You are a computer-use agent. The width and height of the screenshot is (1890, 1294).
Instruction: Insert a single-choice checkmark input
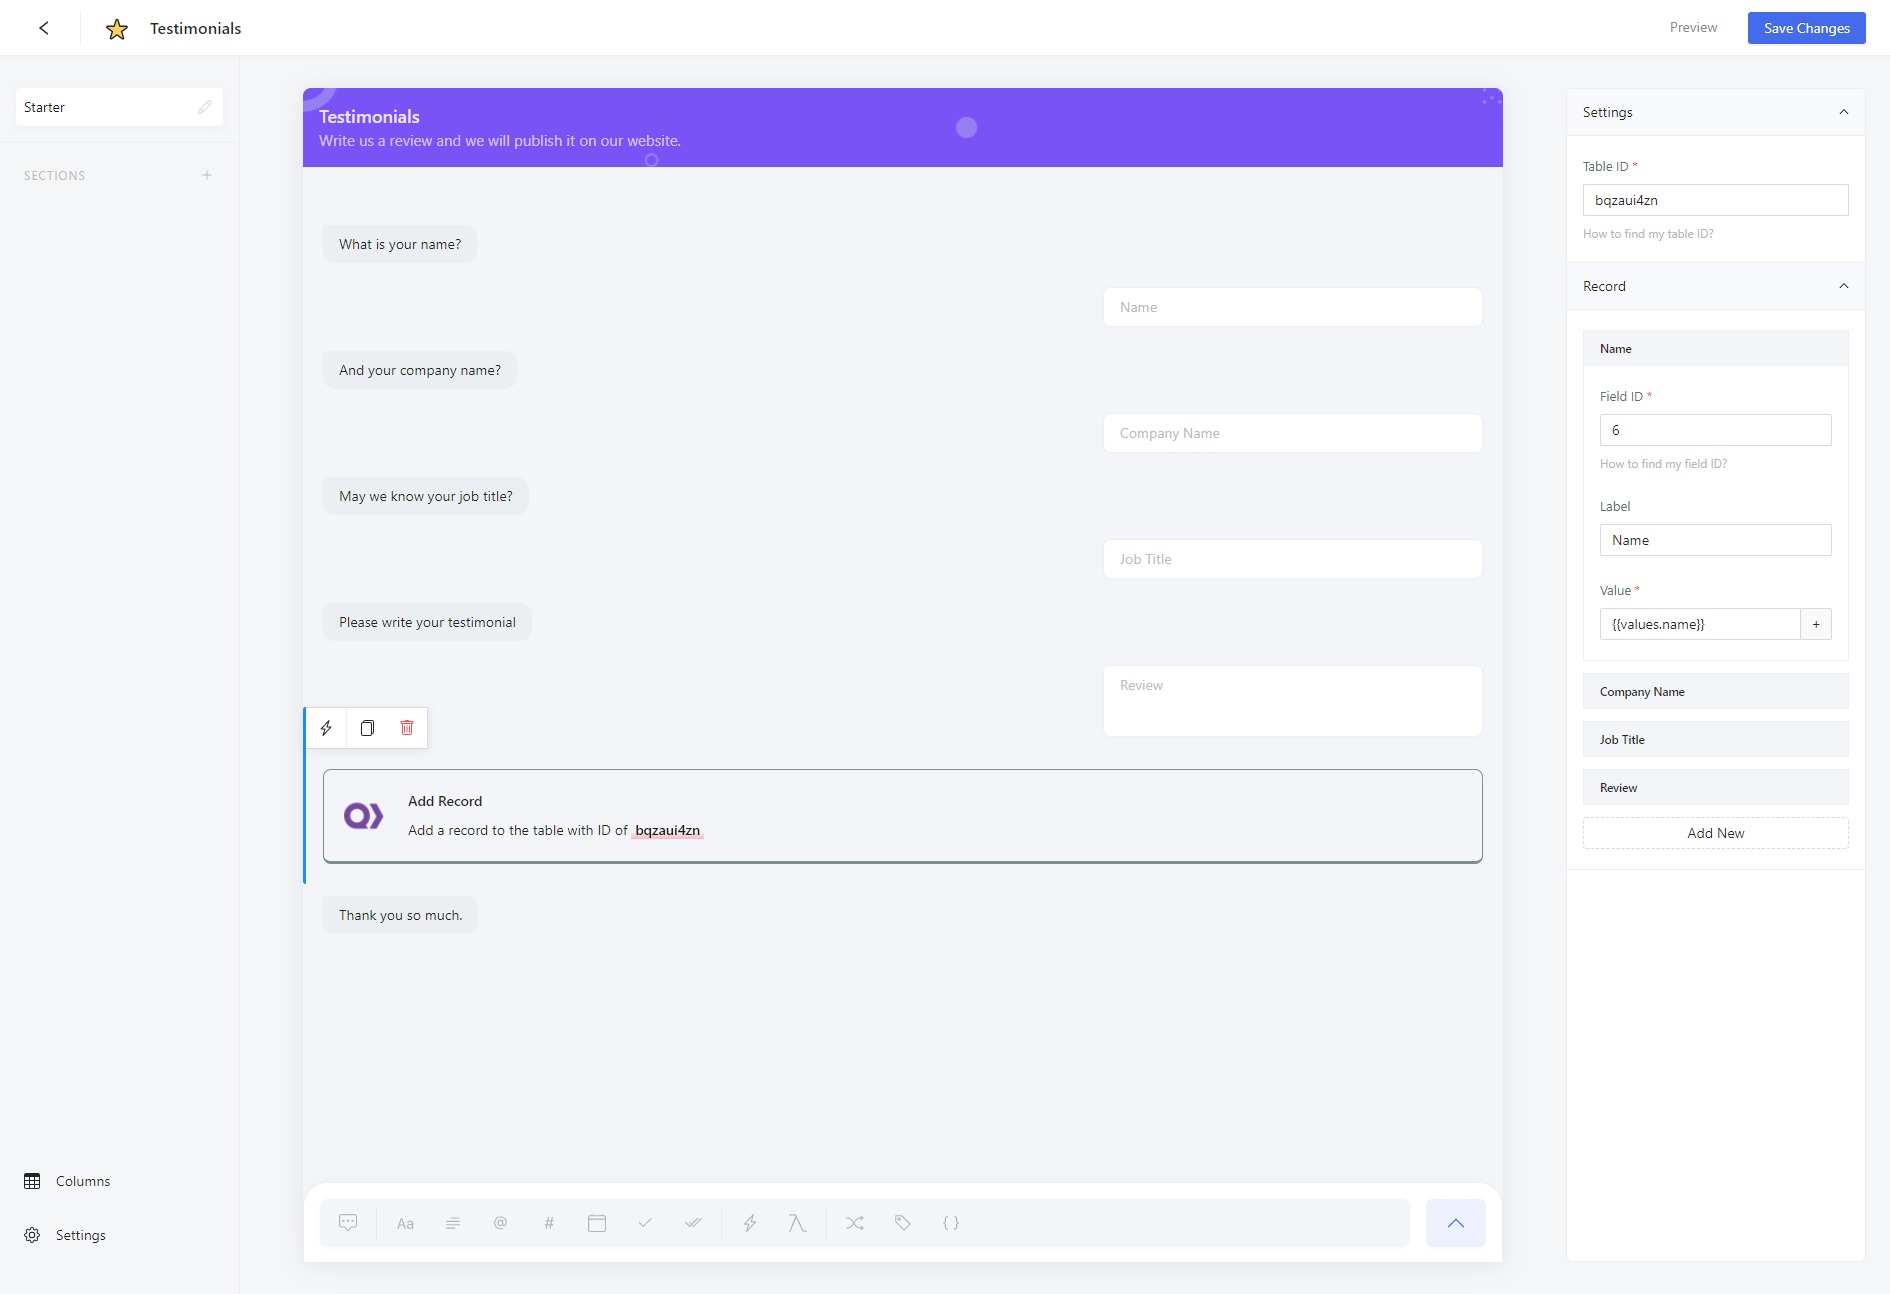click(x=645, y=1223)
